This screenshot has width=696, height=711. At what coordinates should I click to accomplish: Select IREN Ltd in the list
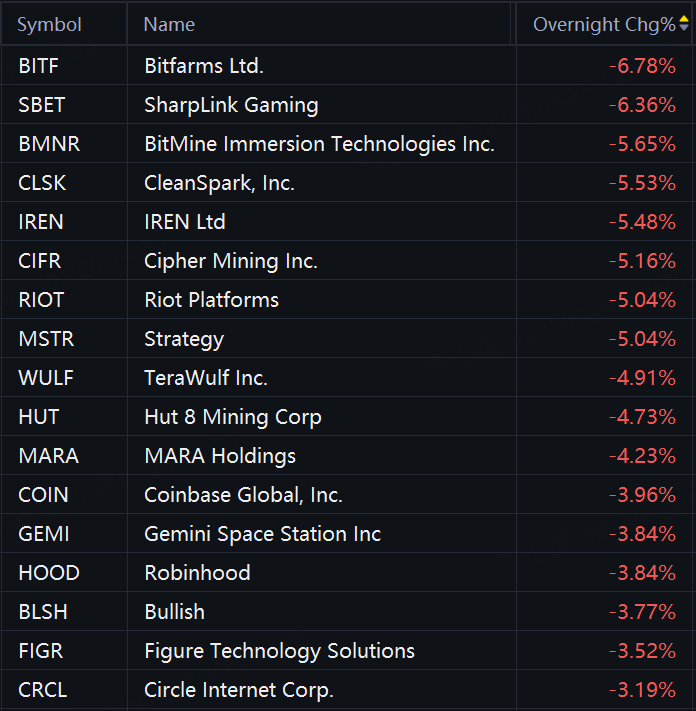point(185,222)
